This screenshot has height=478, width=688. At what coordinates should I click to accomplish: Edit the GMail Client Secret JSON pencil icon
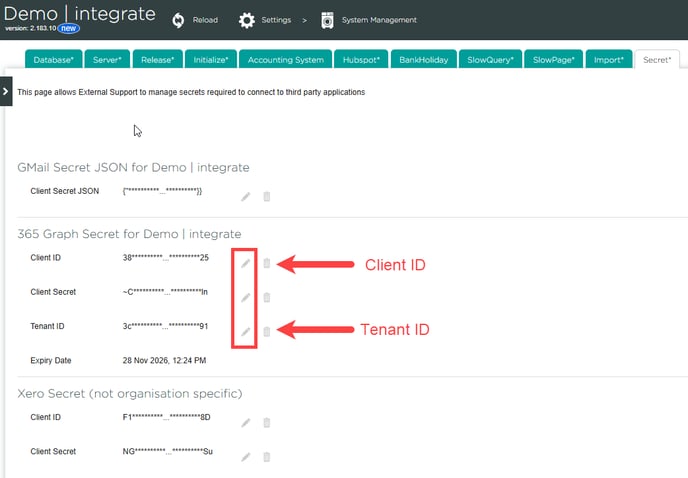click(246, 196)
